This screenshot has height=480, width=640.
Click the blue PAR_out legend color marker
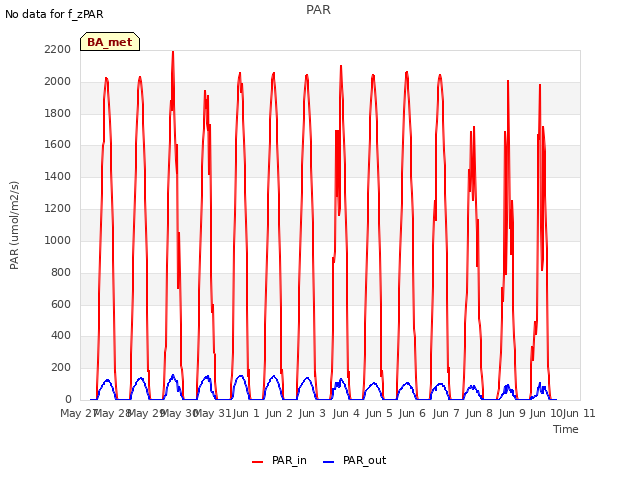pos(328,462)
